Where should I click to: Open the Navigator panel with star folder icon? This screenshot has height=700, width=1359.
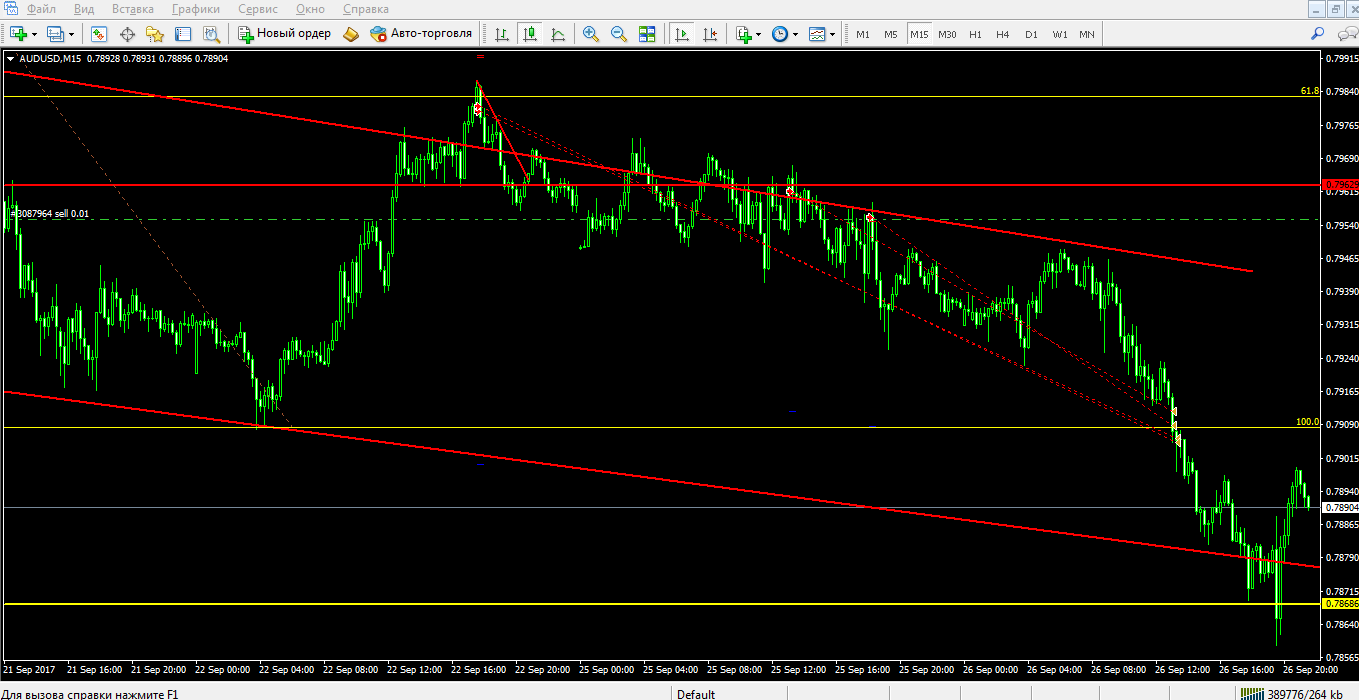tap(155, 34)
